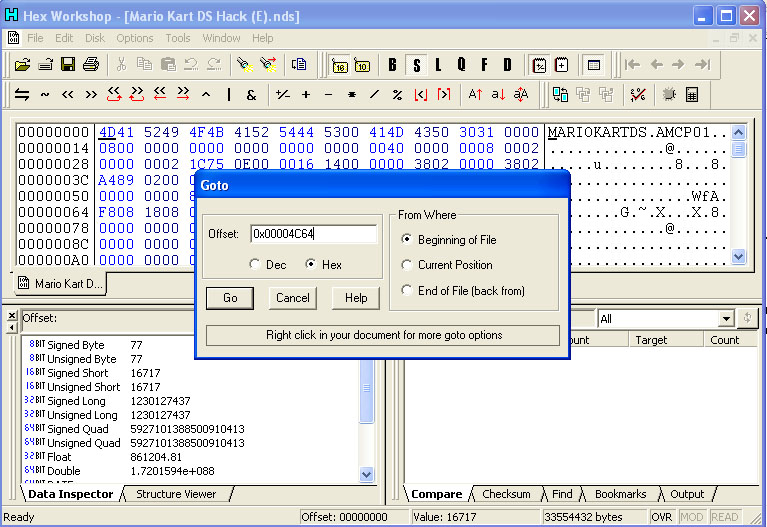The image size is (767, 527).
Task: Switch offset display to hex (16) icon
Action: pyautogui.click(x=339, y=65)
